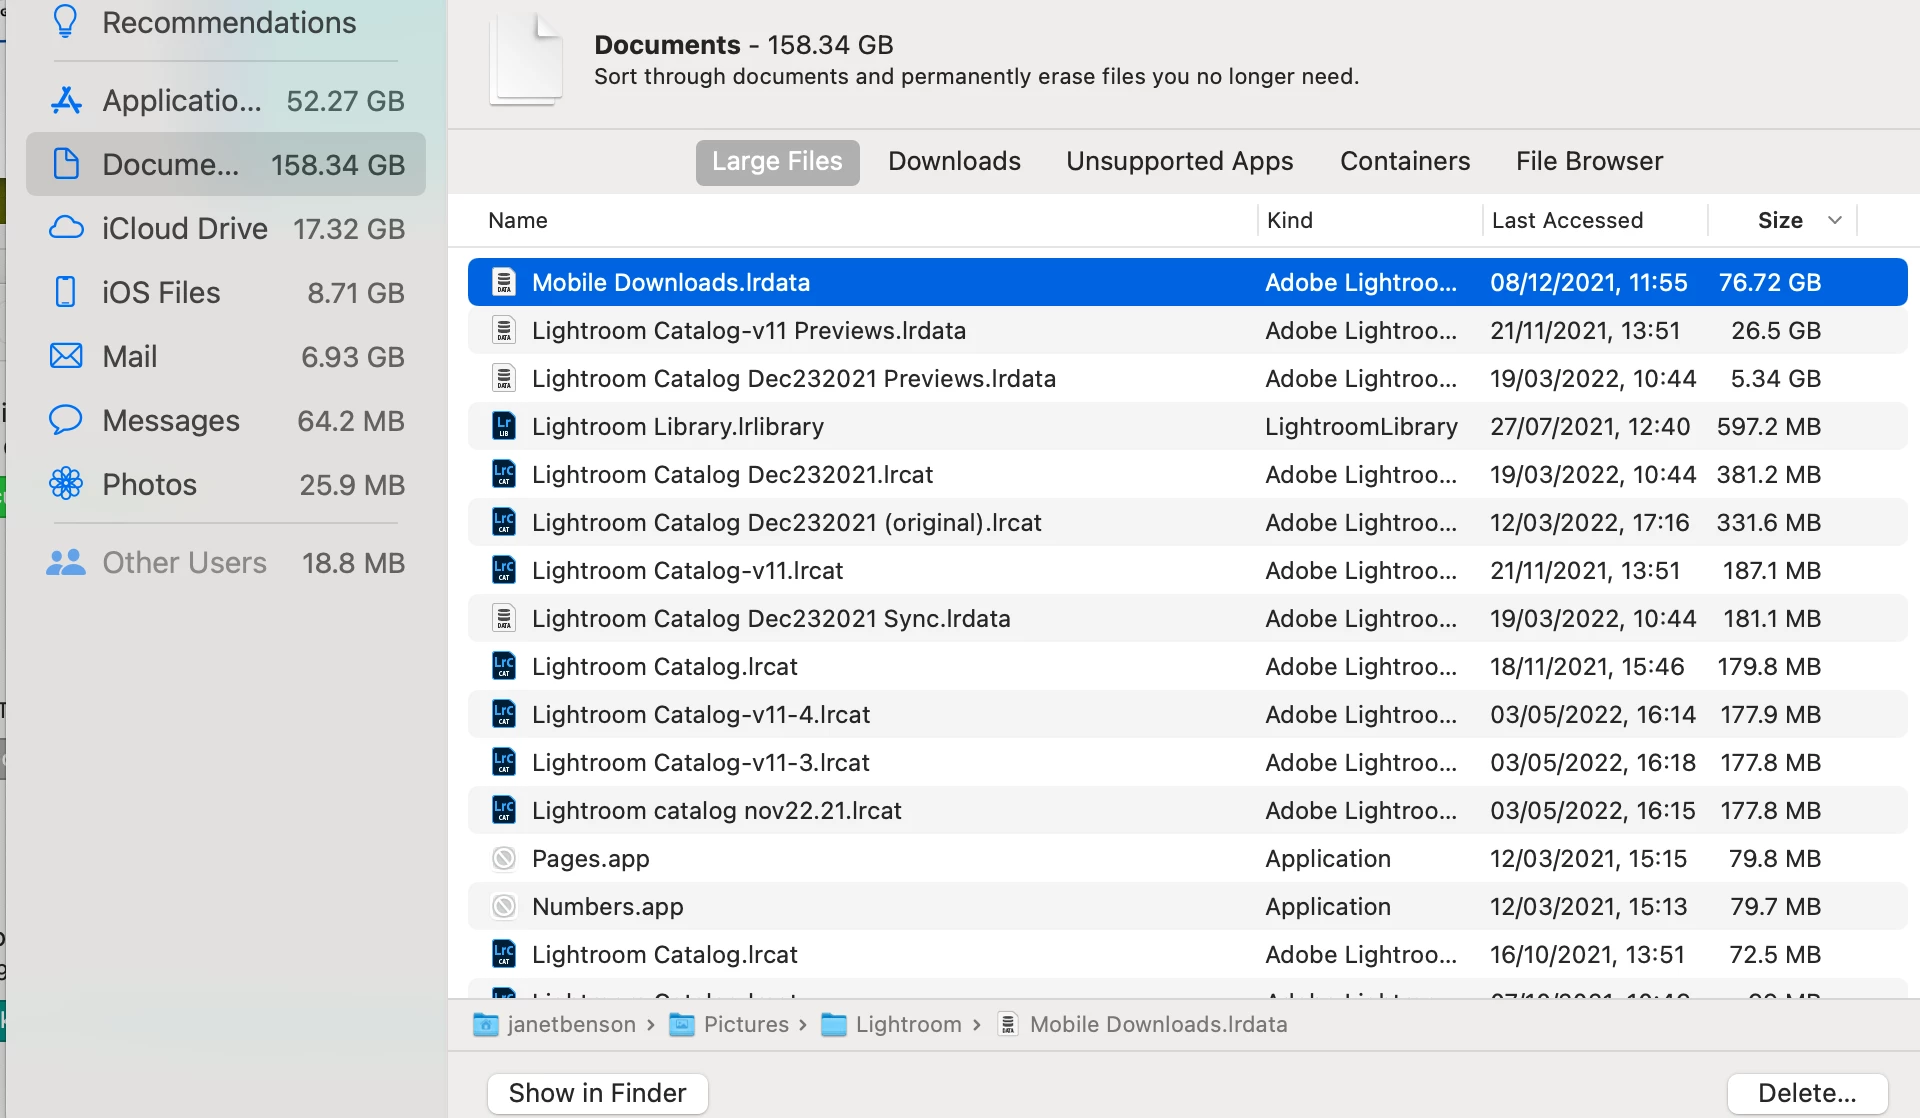Click the Photos flower icon
Screen dimensions: 1920x1118
[x=66, y=484]
